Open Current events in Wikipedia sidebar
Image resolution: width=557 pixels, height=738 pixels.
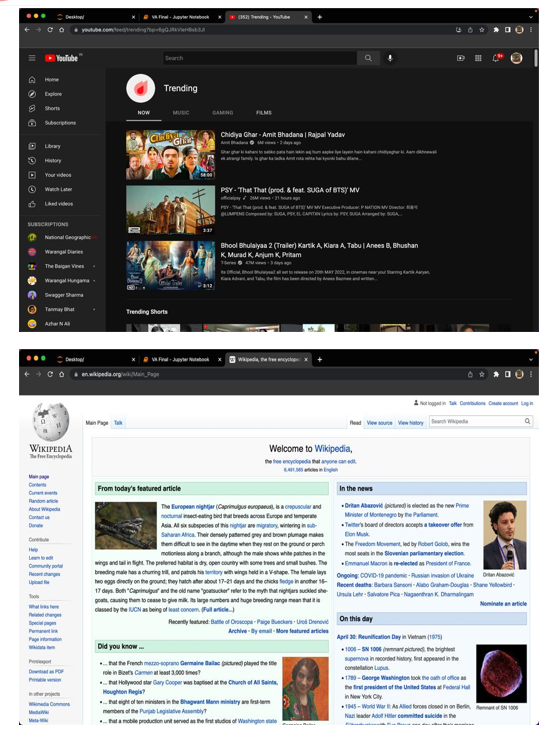pyautogui.click(x=43, y=493)
